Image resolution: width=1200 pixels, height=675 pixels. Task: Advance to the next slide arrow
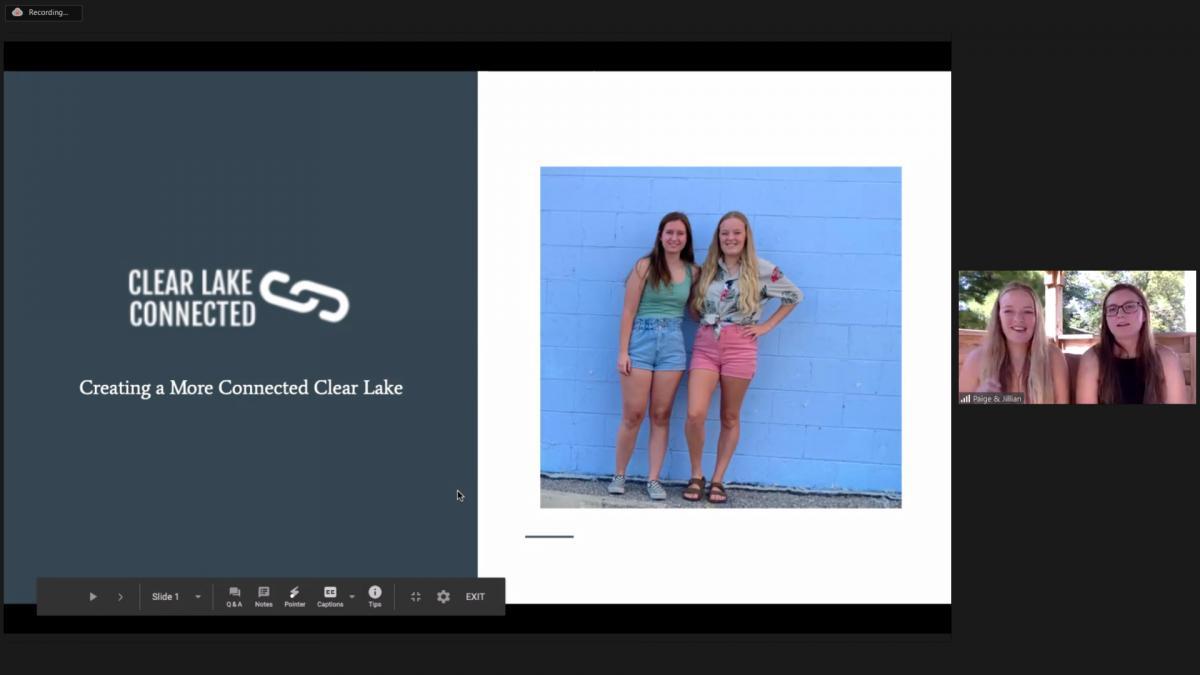(120, 597)
